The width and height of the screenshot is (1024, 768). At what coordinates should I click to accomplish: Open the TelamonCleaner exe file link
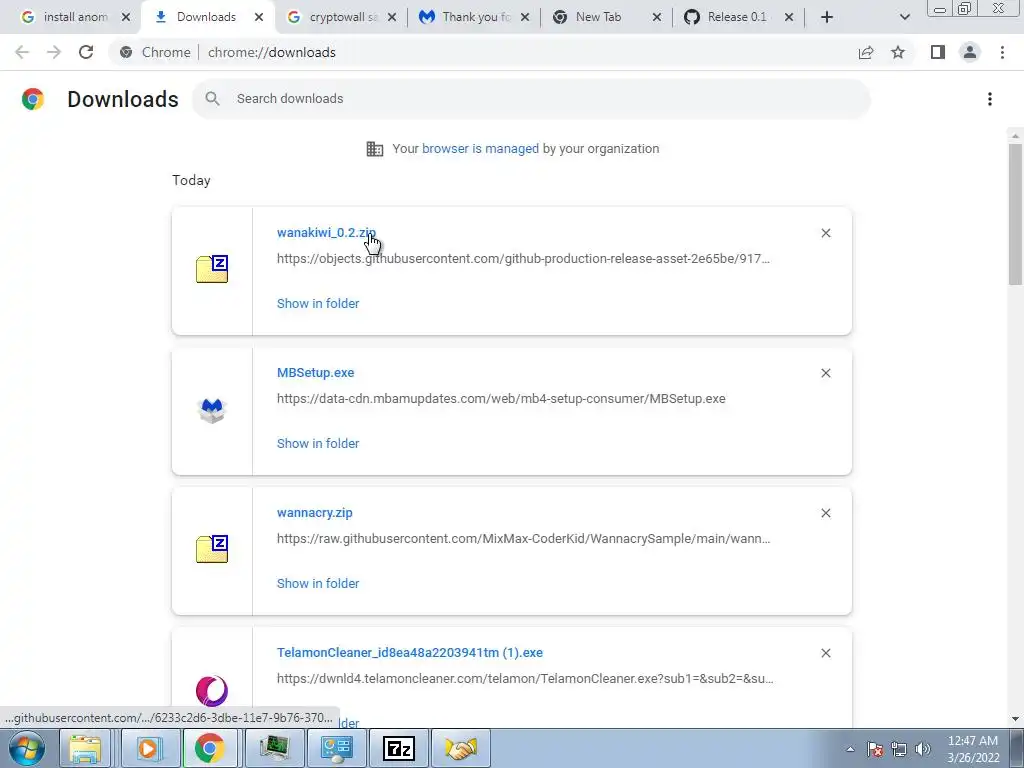409,652
